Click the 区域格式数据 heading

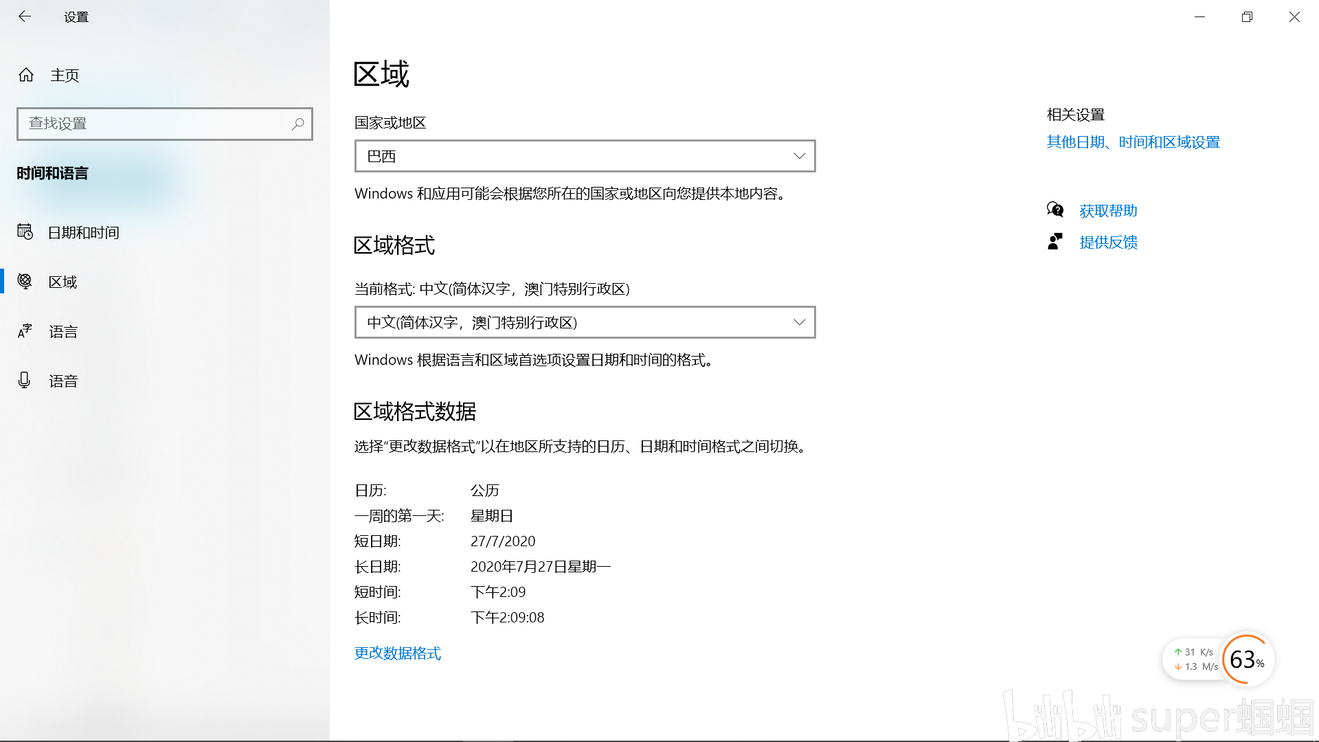[415, 411]
